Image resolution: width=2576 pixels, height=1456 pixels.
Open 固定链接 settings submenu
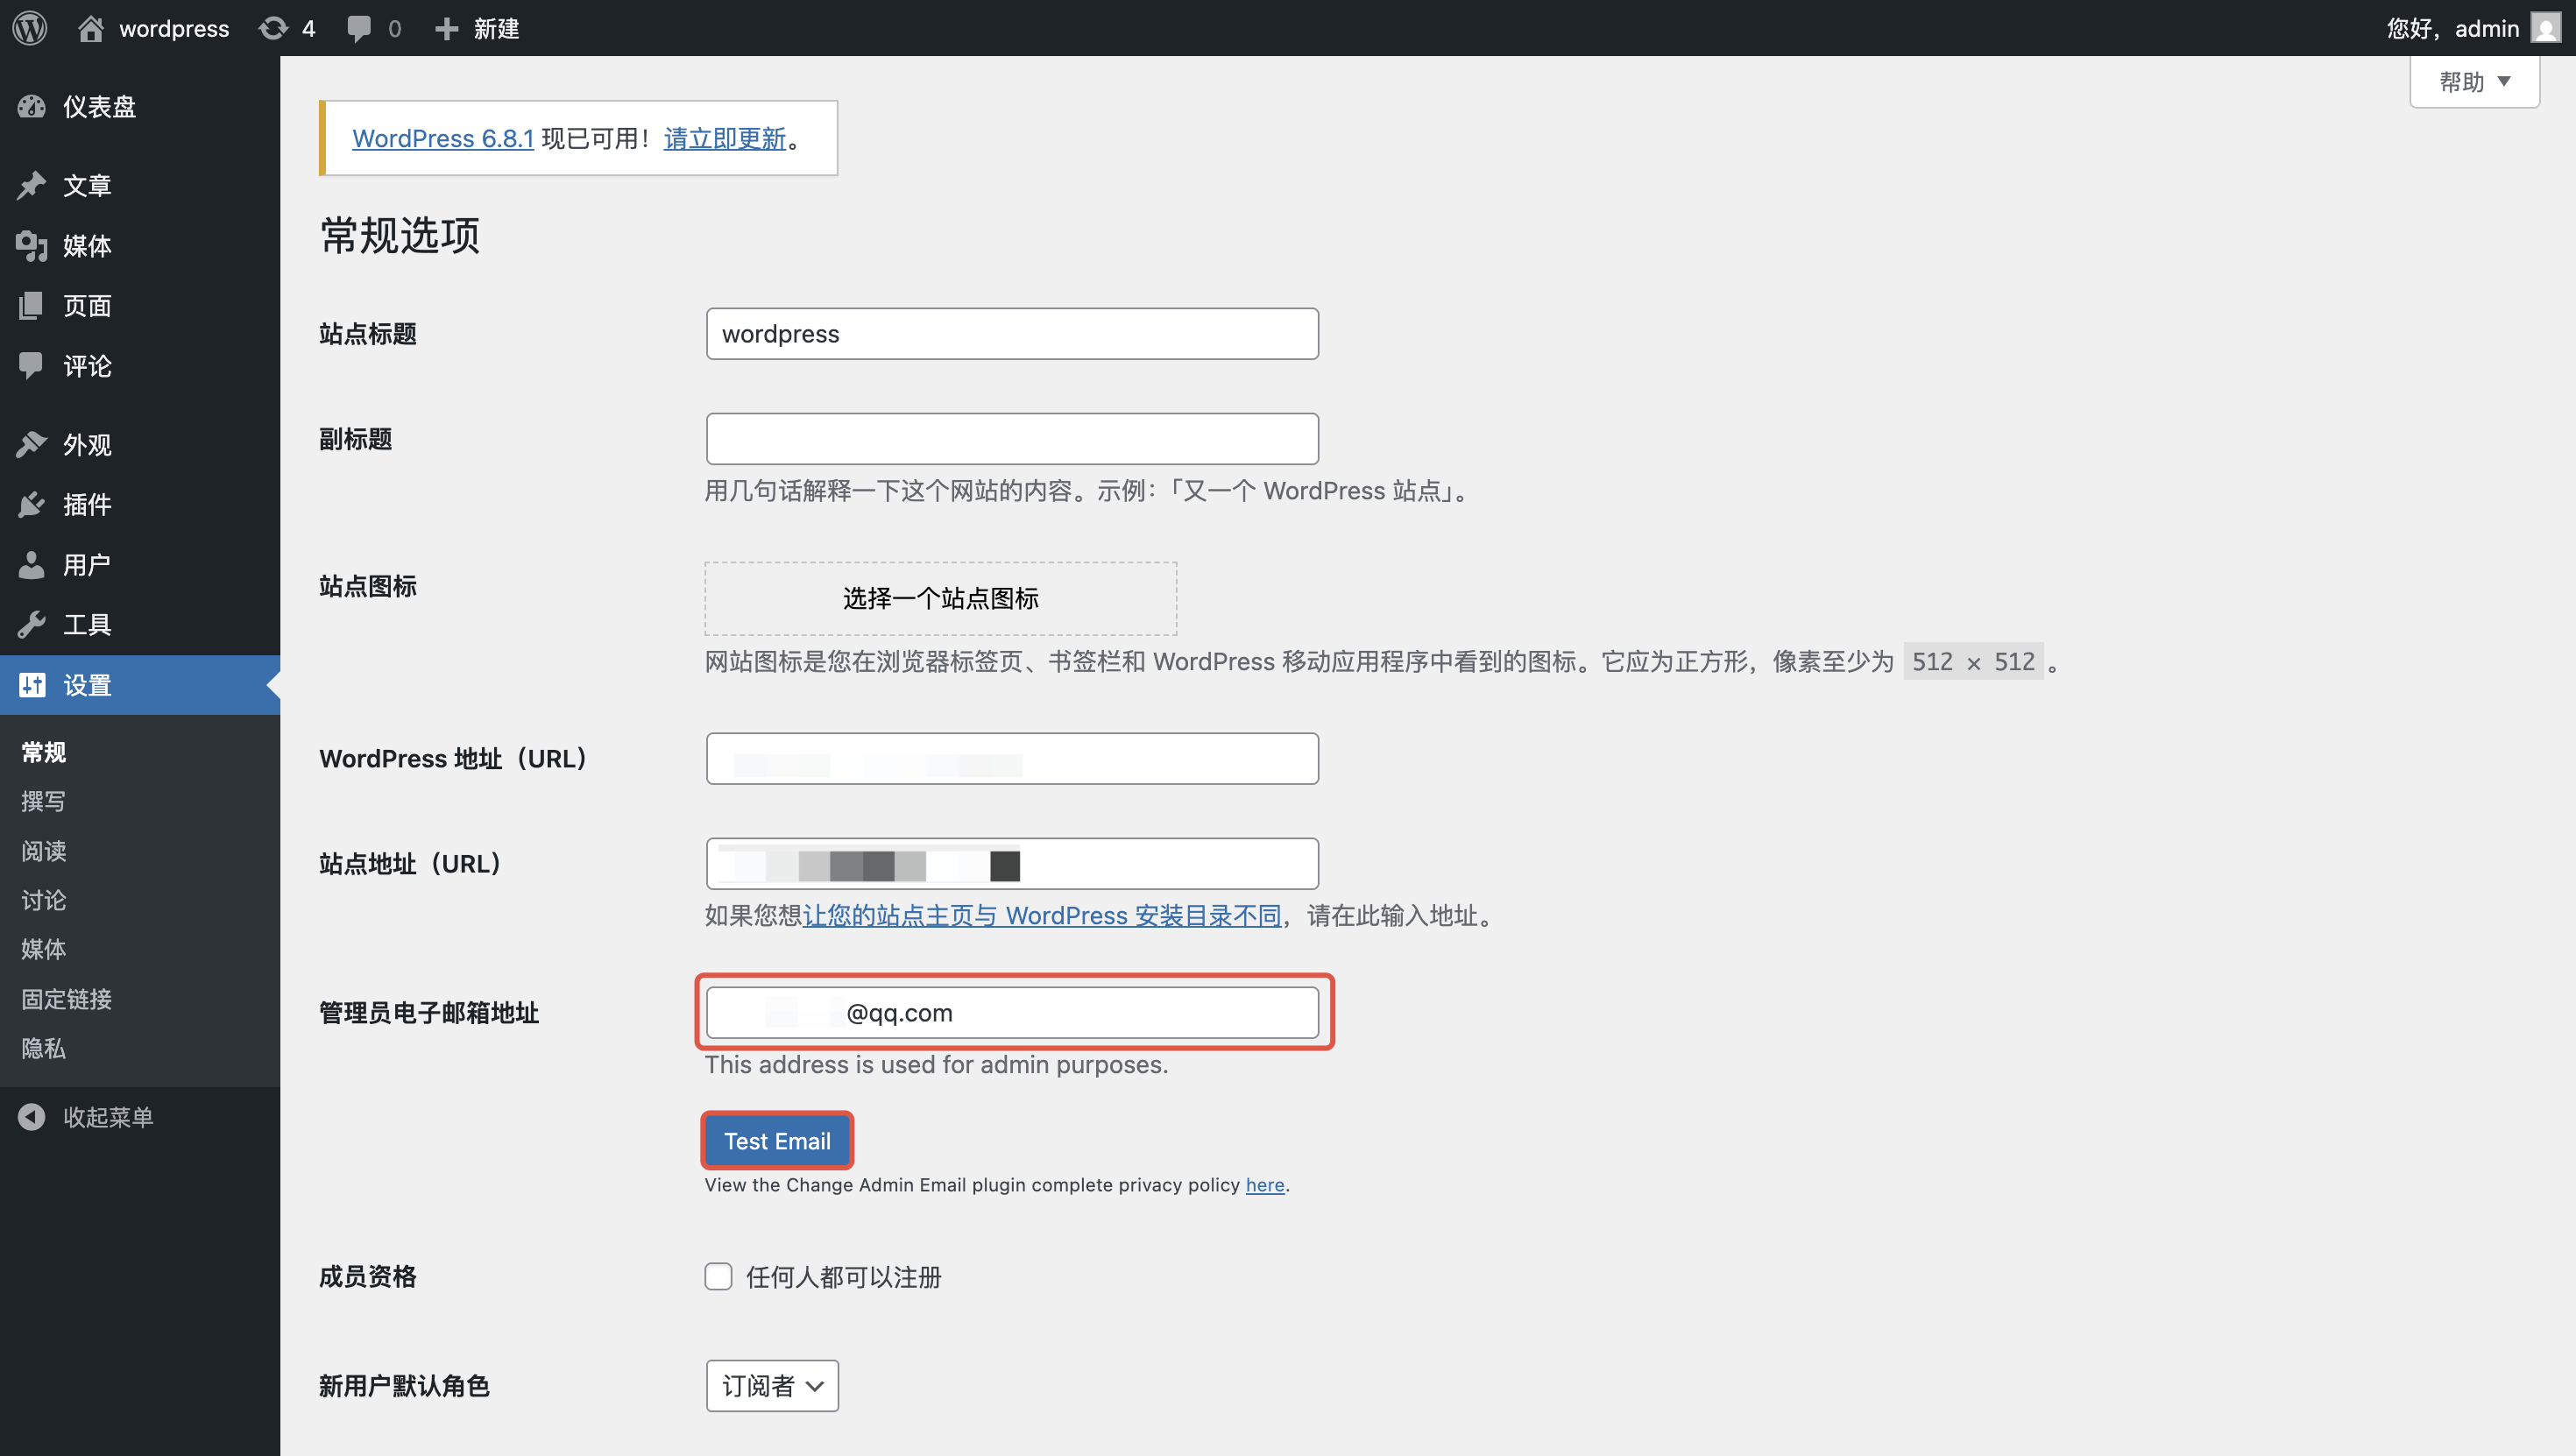tap(67, 998)
